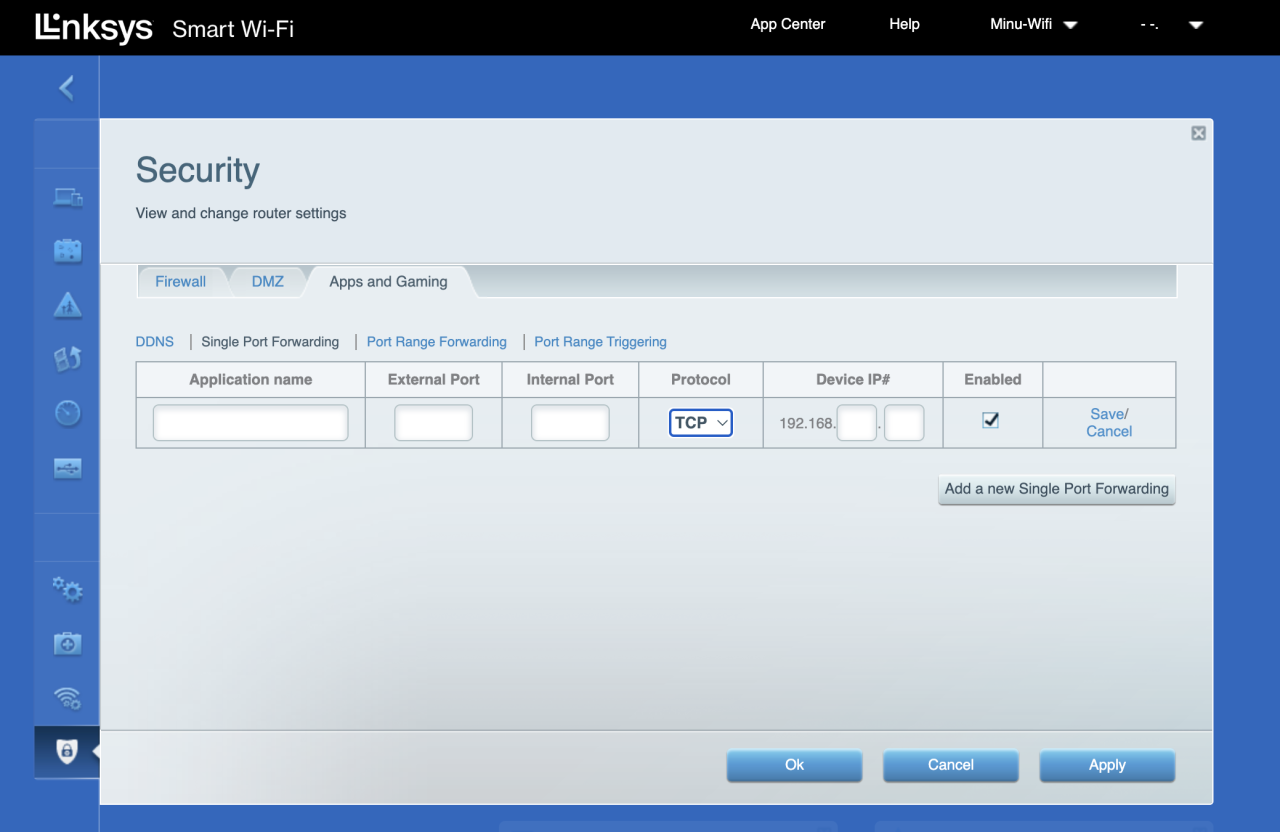Click Add a new Single Port Forwarding

coord(1056,489)
